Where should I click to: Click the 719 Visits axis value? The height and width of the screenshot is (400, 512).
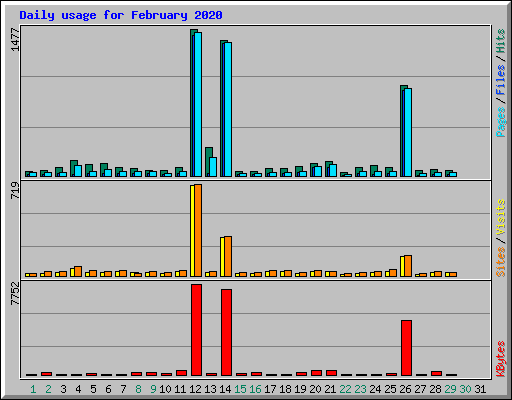[x=15, y=190]
